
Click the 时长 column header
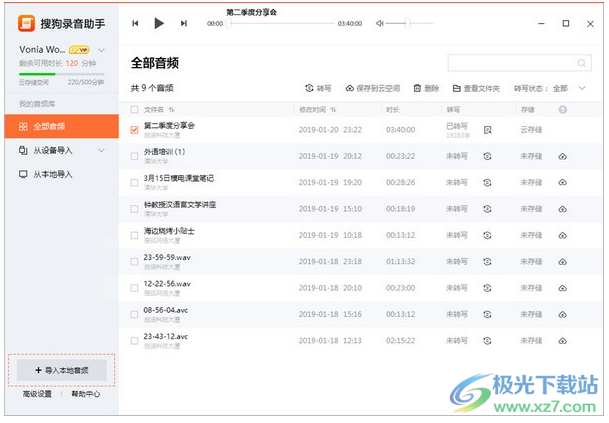click(x=392, y=110)
